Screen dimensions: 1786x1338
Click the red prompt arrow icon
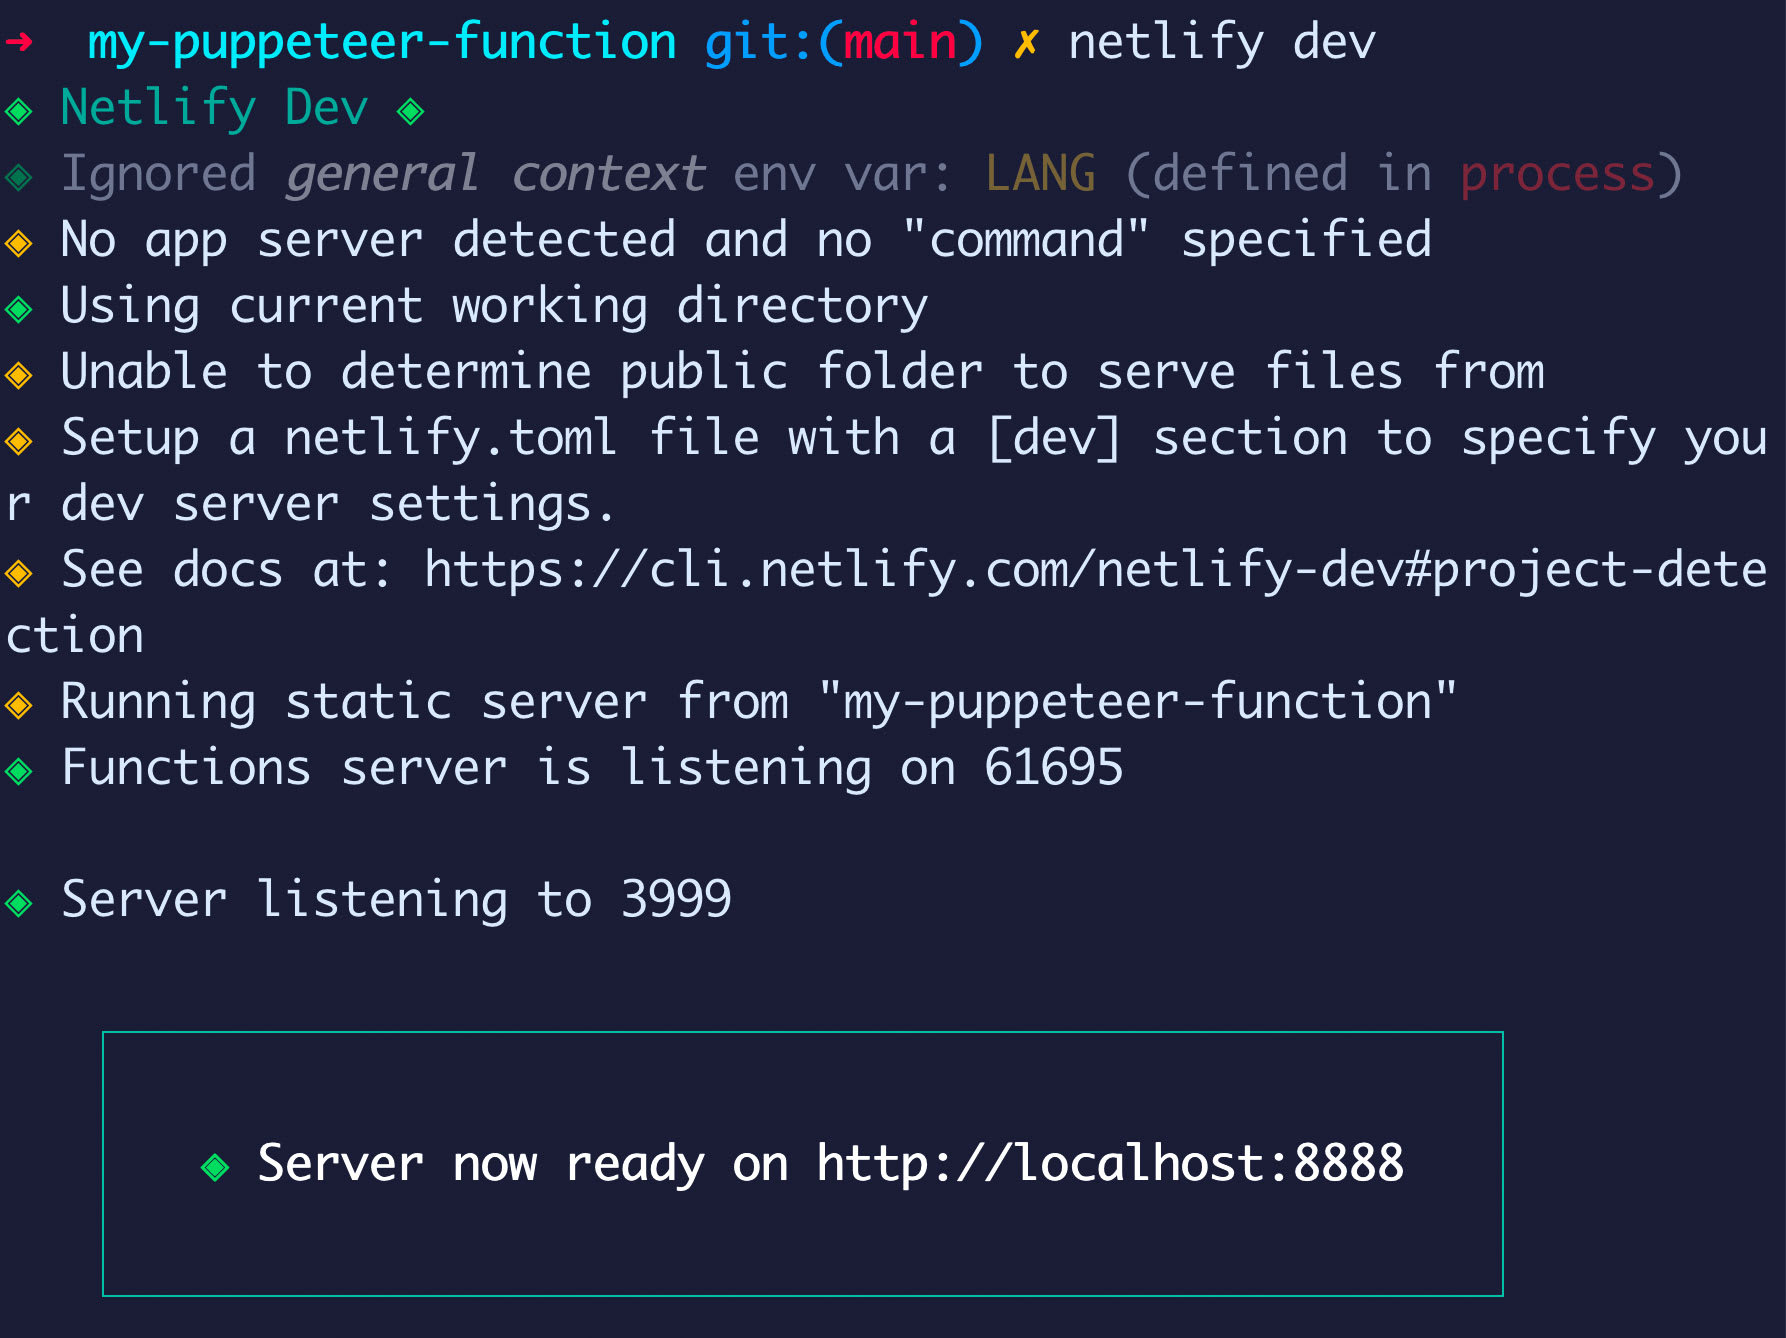coord(19,42)
